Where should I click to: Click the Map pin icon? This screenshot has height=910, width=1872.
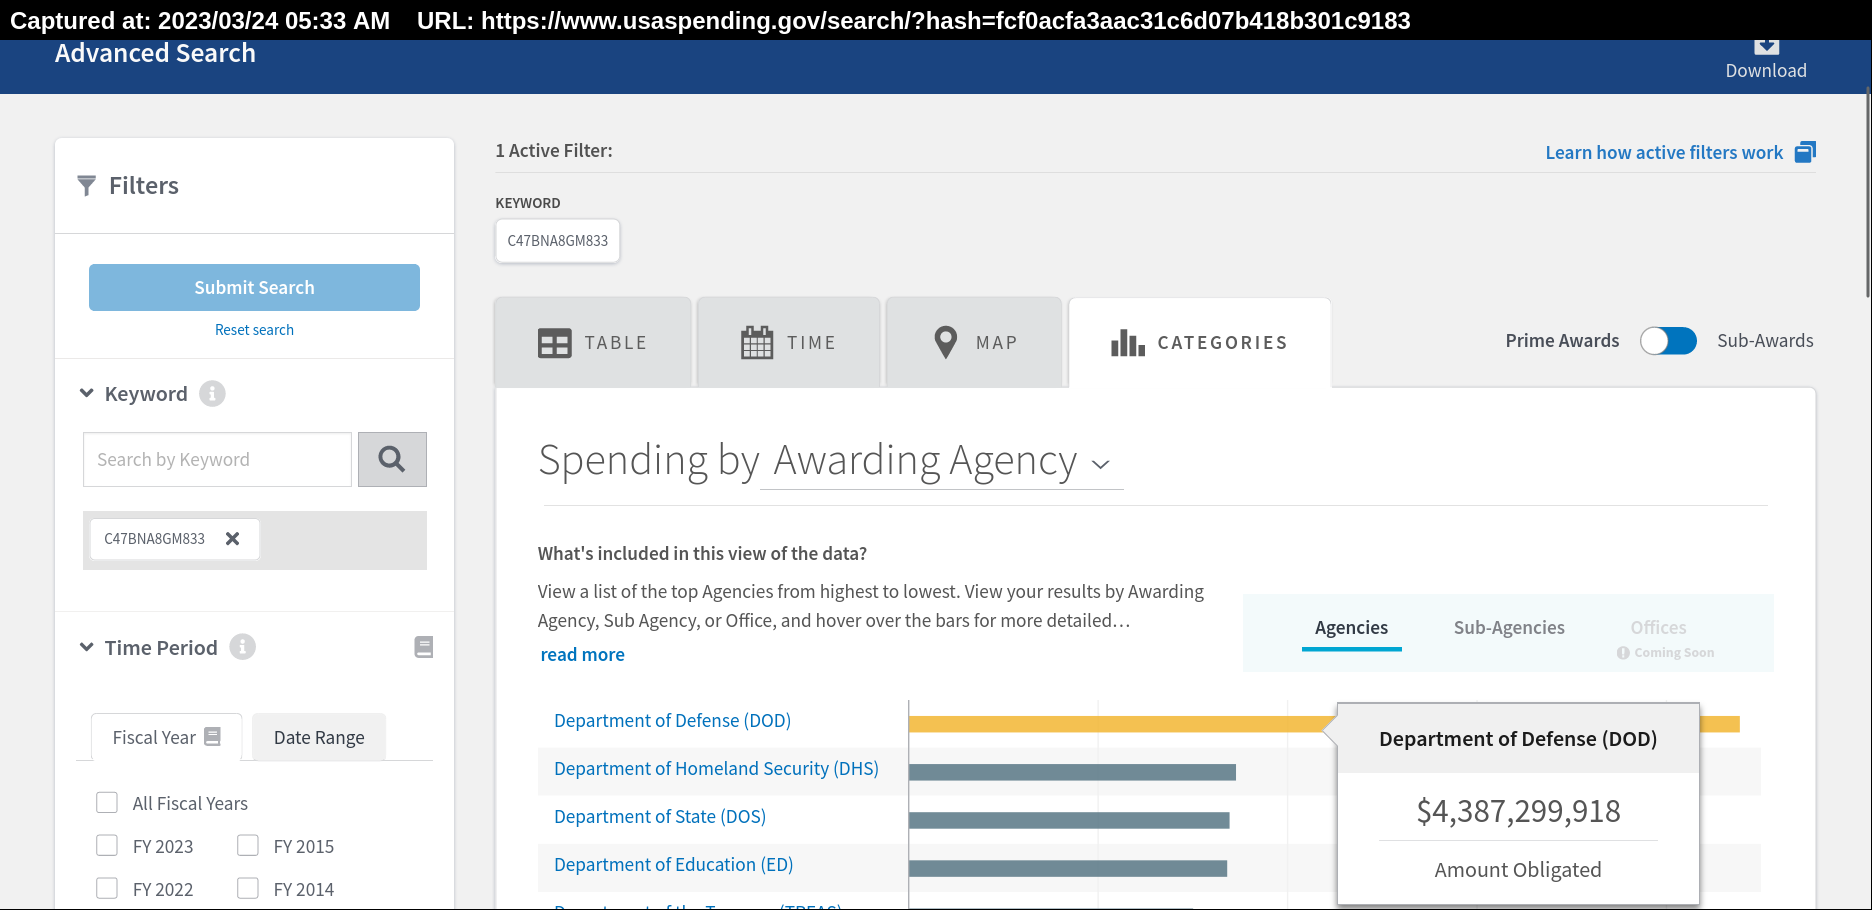coord(945,343)
